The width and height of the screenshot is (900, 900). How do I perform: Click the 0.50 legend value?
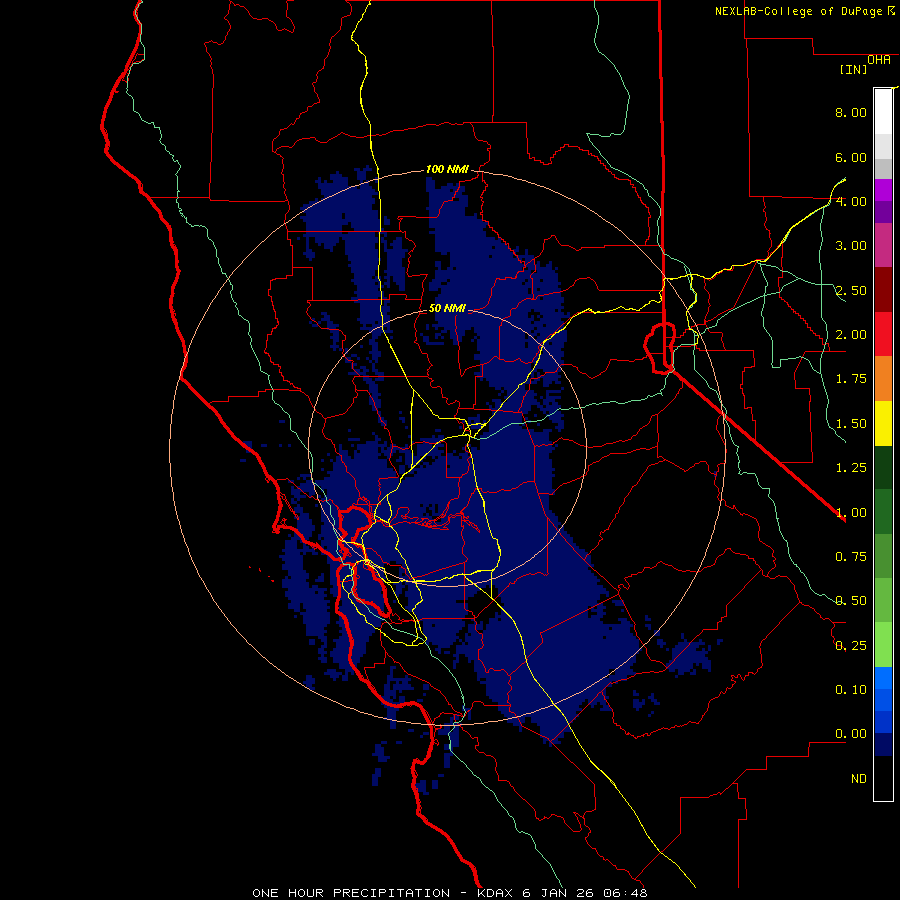tap(851, 601)
